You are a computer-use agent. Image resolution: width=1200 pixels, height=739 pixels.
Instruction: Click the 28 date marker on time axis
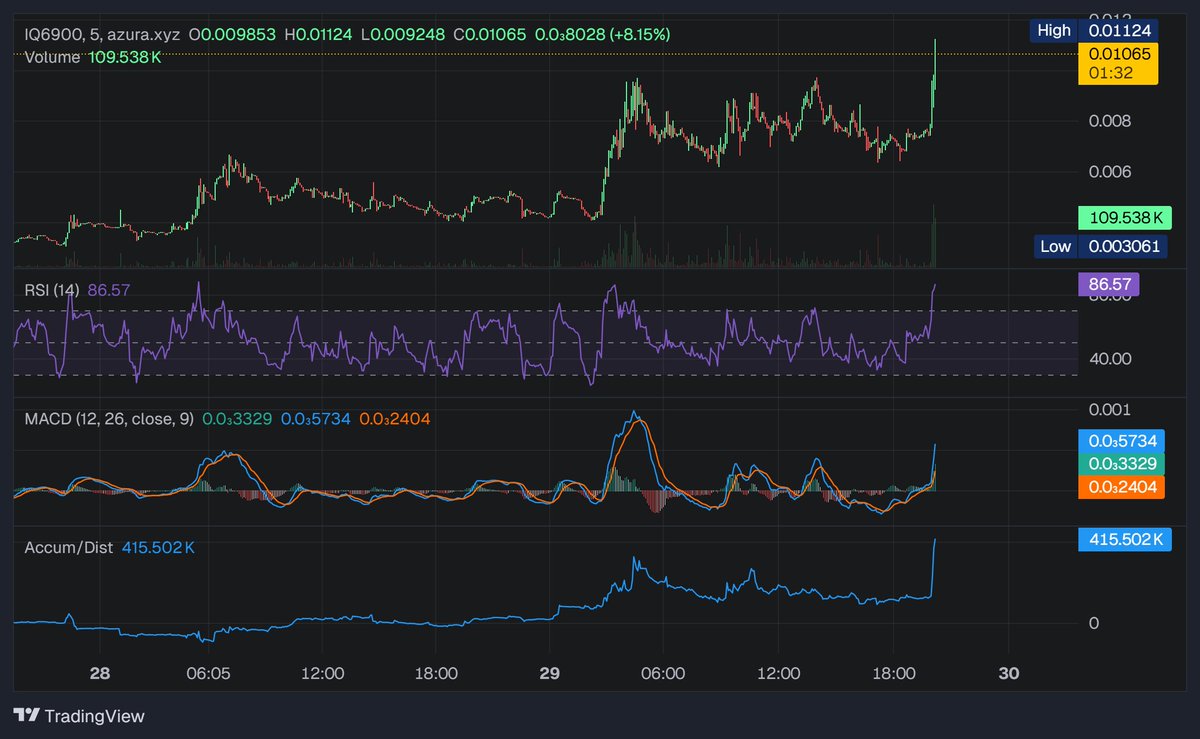click(99, 673)
